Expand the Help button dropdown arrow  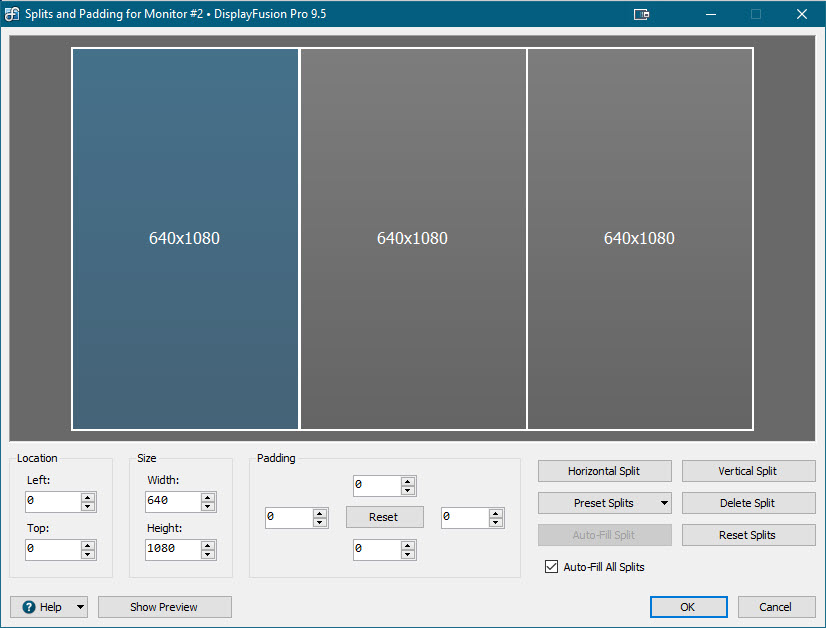(x=80, y=607)
